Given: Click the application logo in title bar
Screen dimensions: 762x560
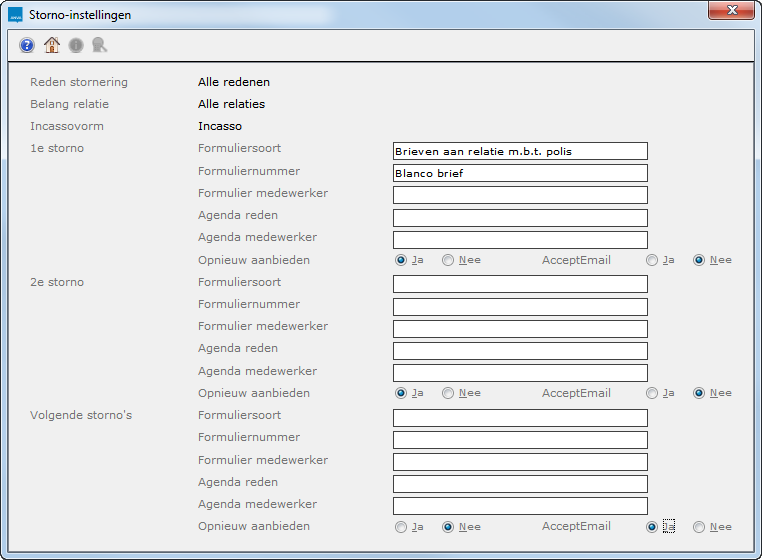Looking at the screenshot, I should tap(15, 15).
